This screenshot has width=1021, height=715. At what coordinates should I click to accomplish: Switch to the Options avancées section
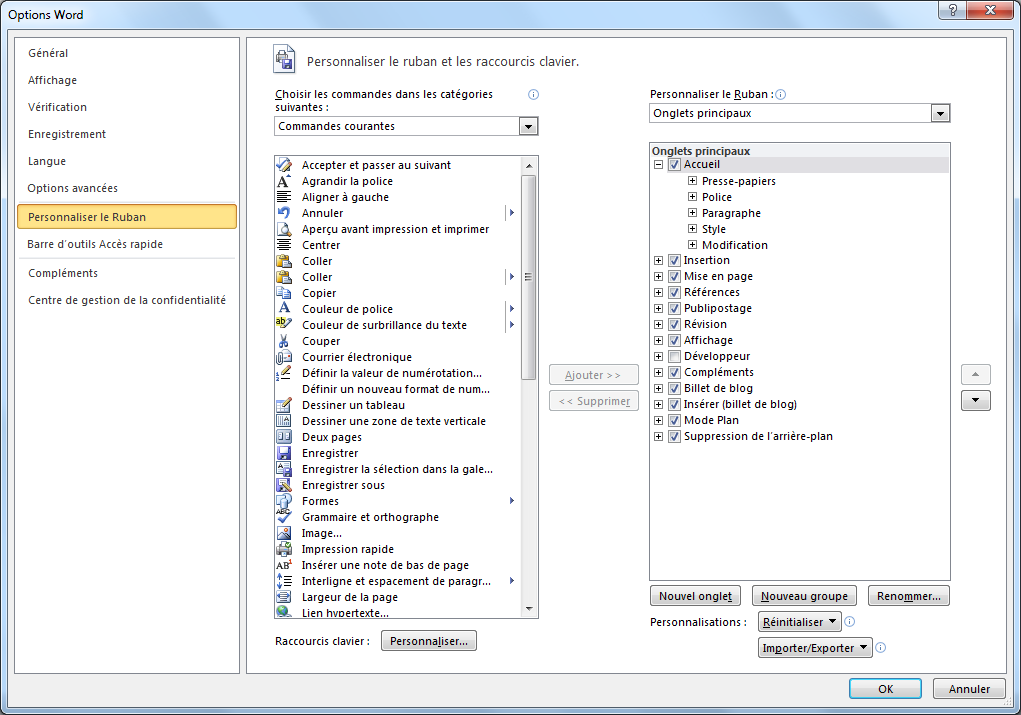(x=73, y=188)
